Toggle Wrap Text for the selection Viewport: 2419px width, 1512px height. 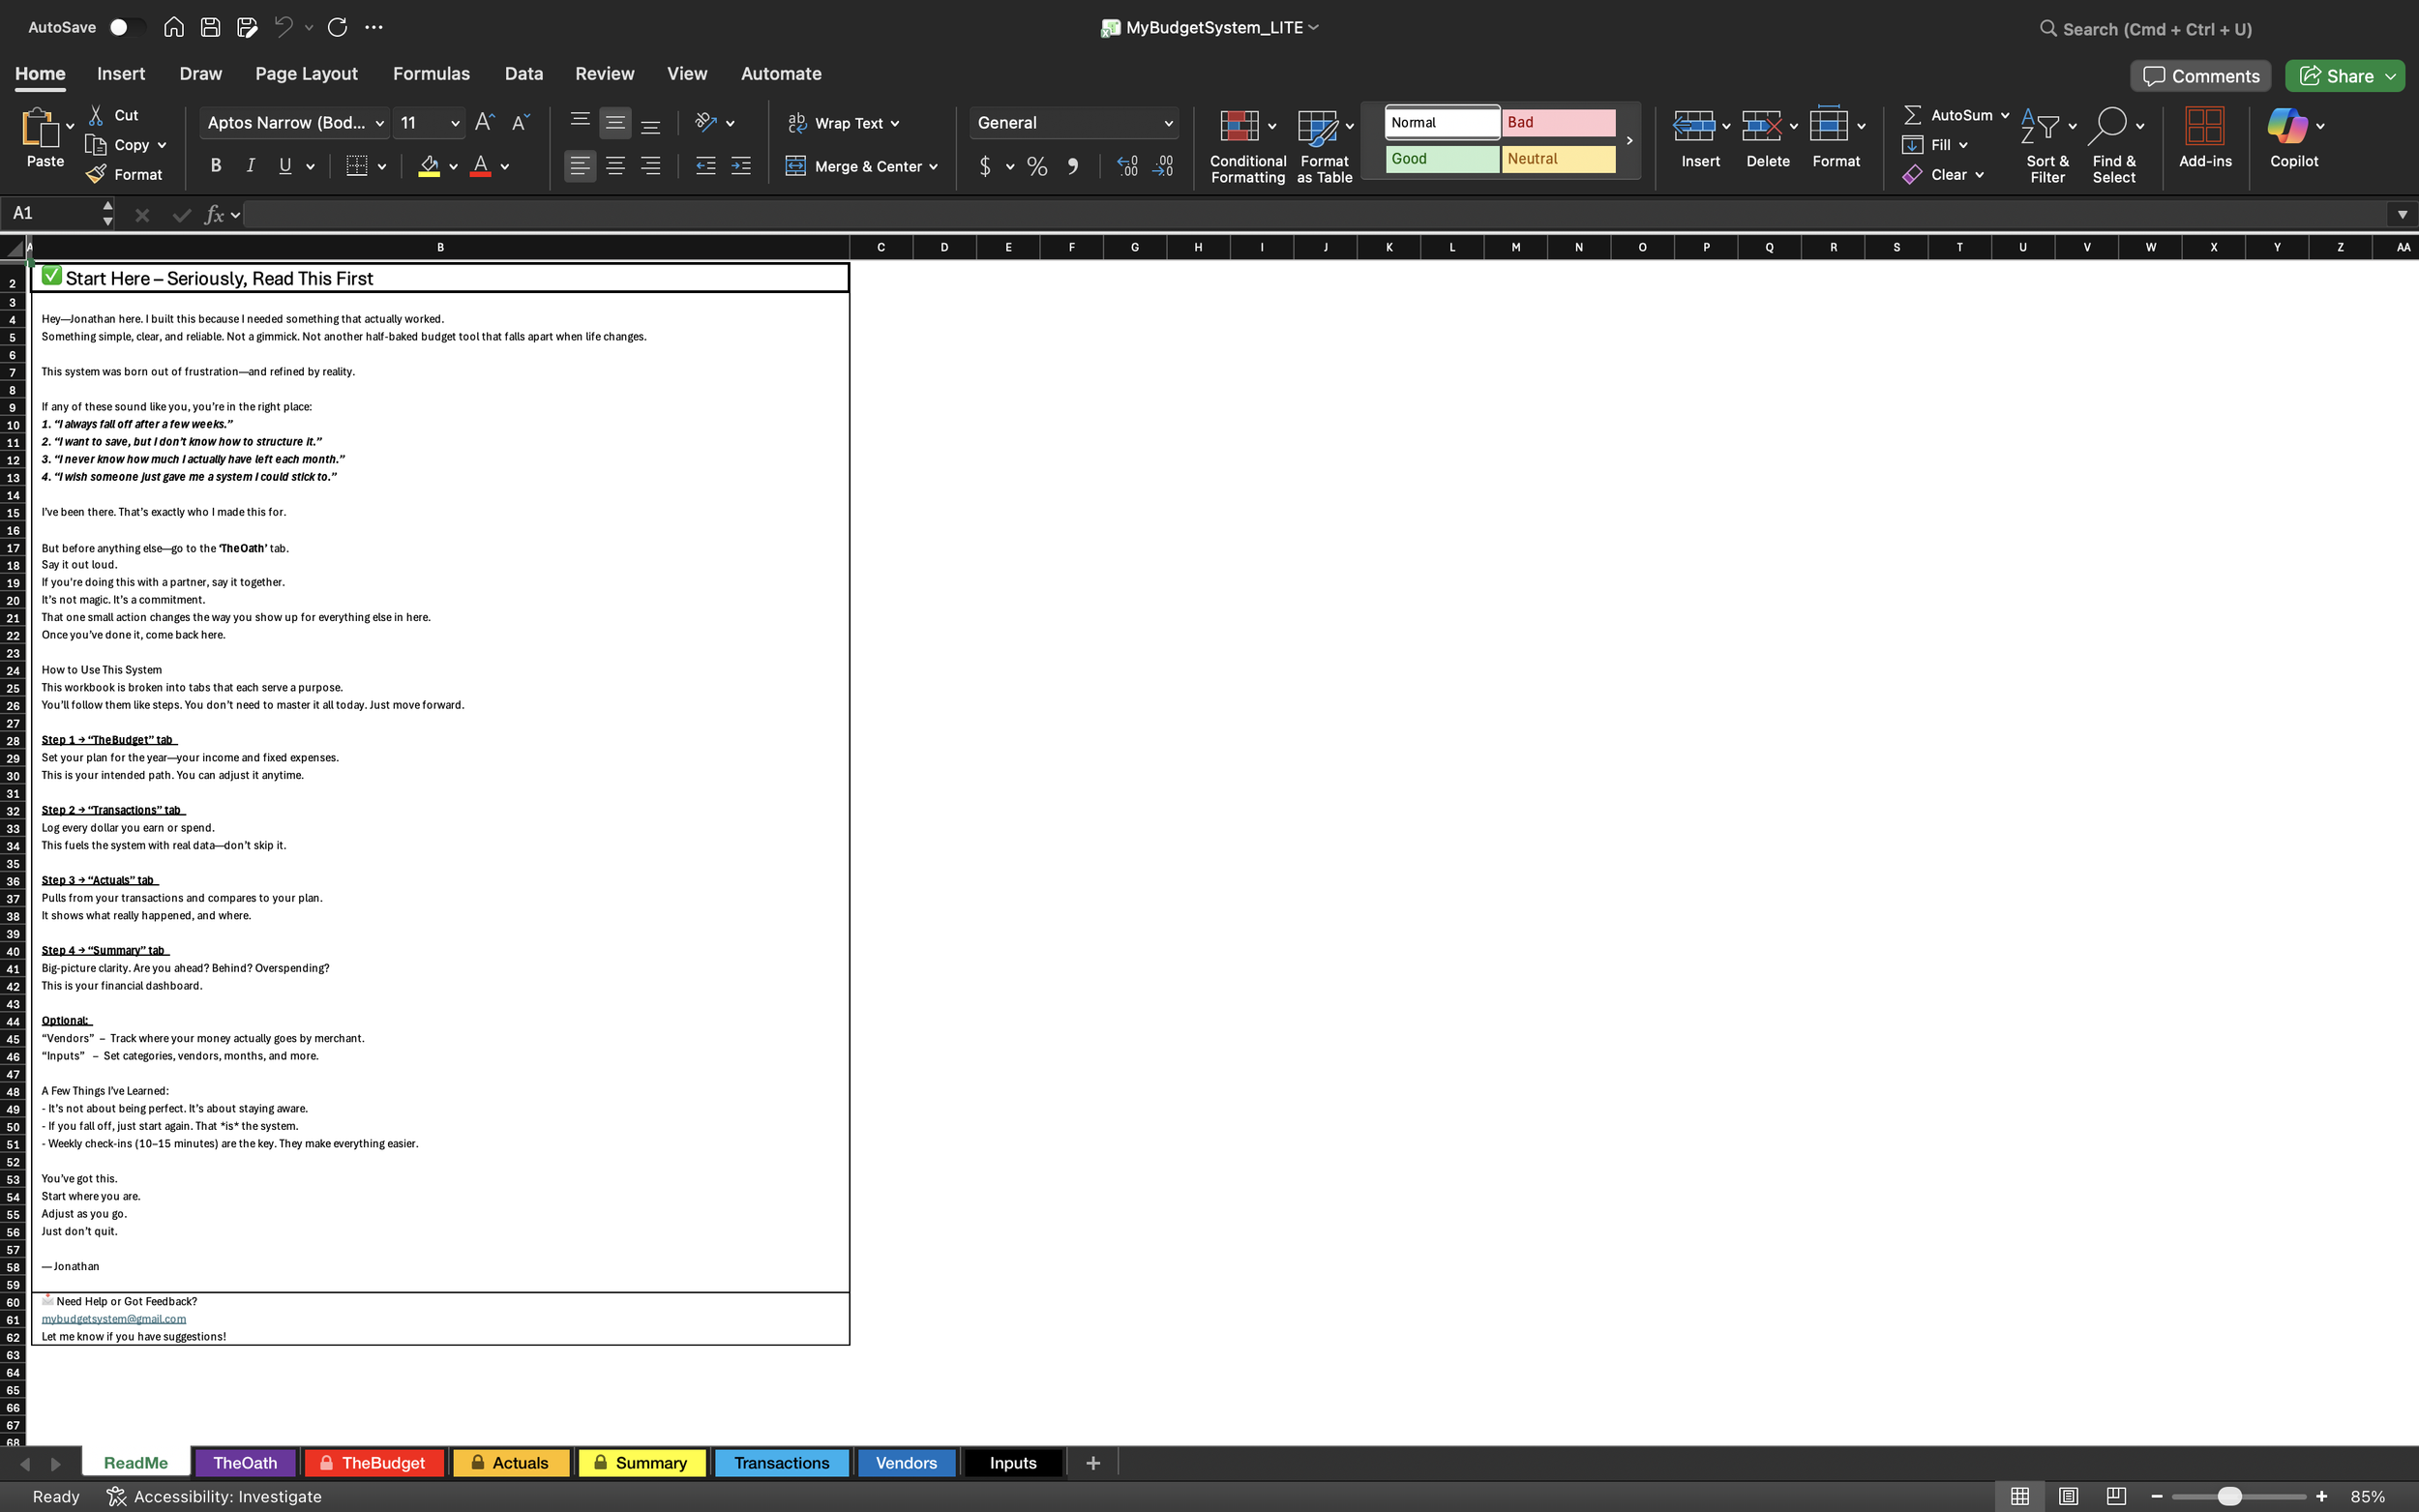click(x=842, y=122)
